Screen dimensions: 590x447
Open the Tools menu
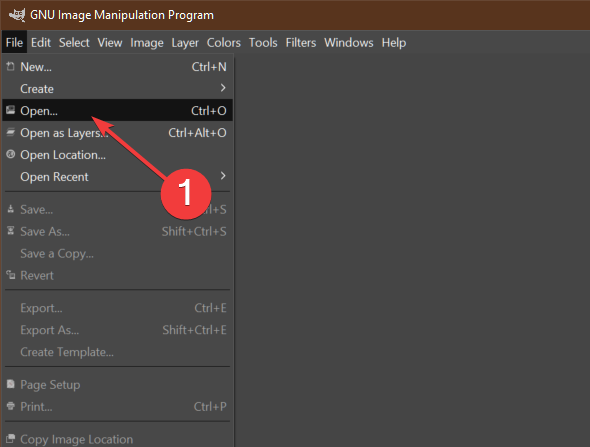(x=263, y=43)
